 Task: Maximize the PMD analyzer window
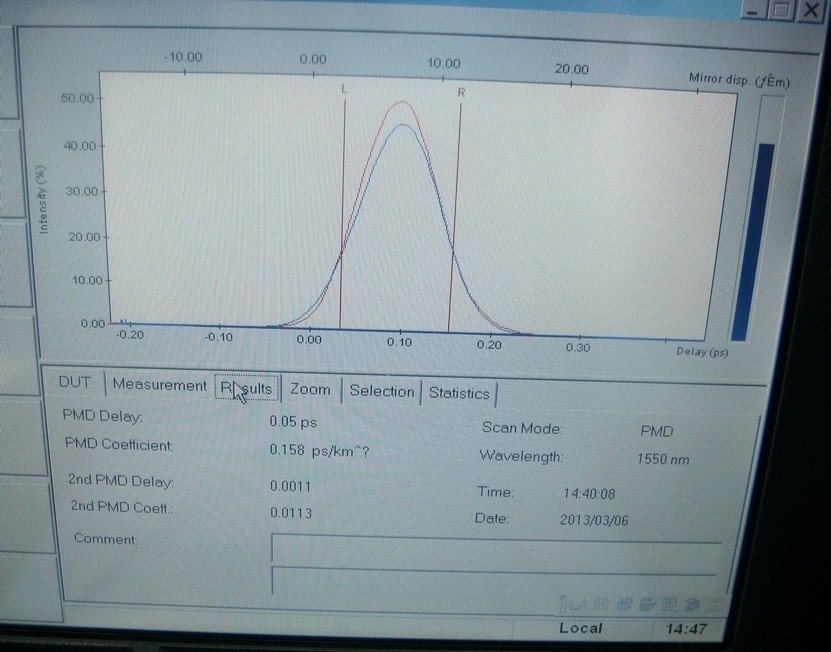(x=780, y=10)
